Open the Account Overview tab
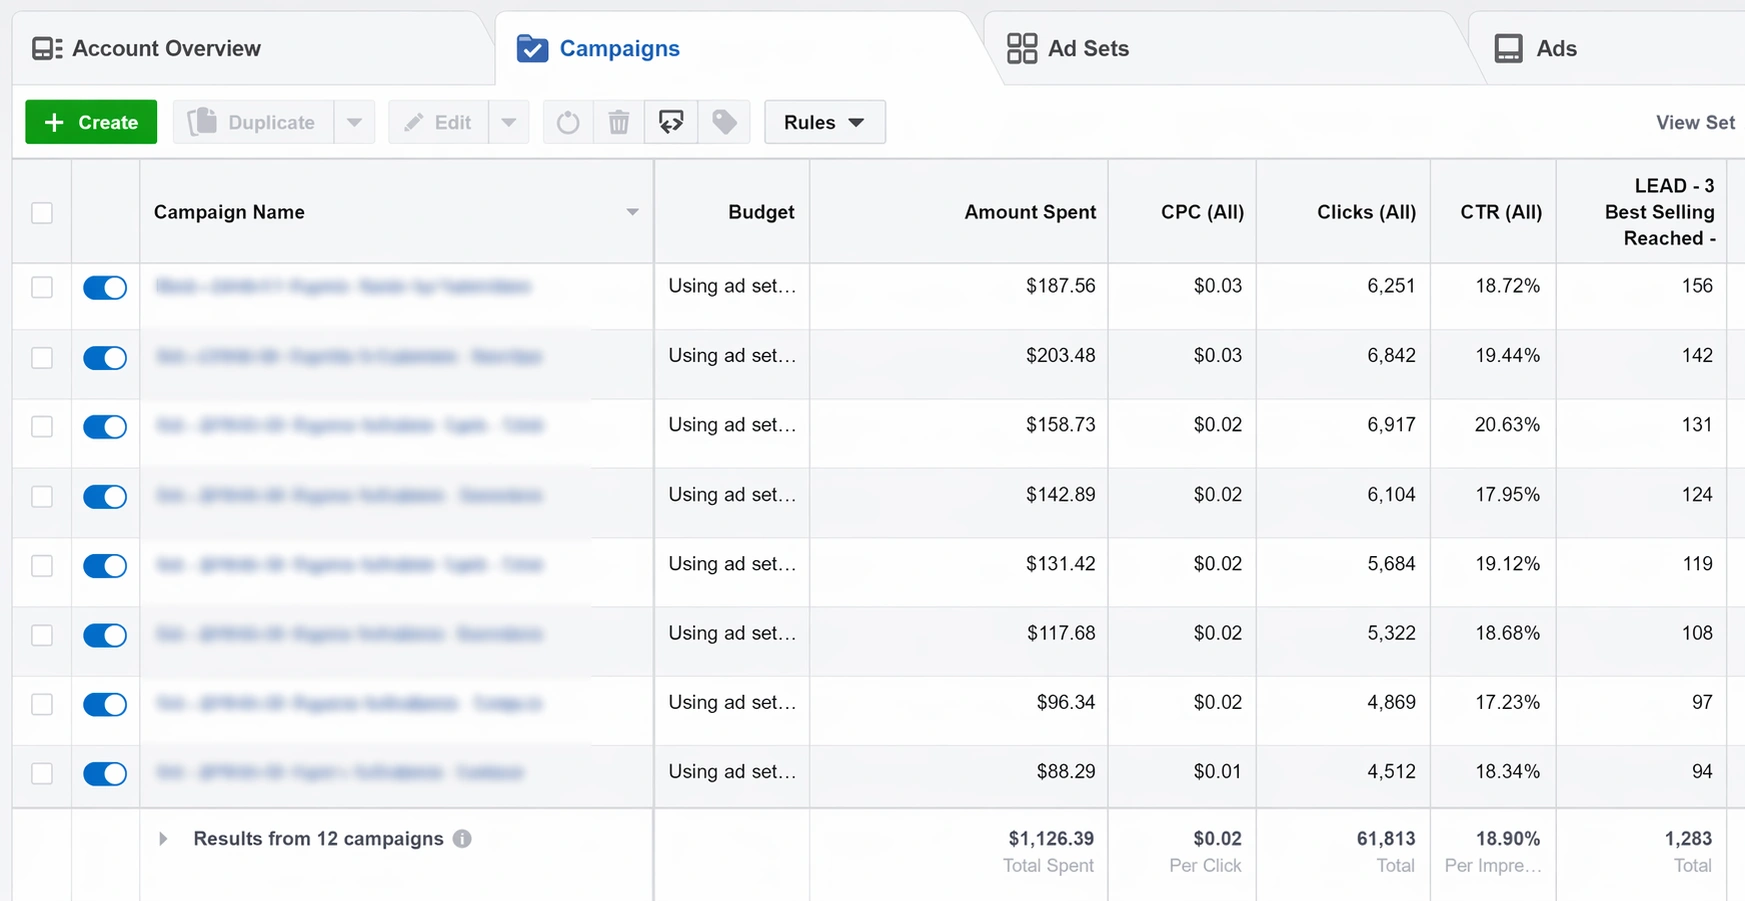 166,48
